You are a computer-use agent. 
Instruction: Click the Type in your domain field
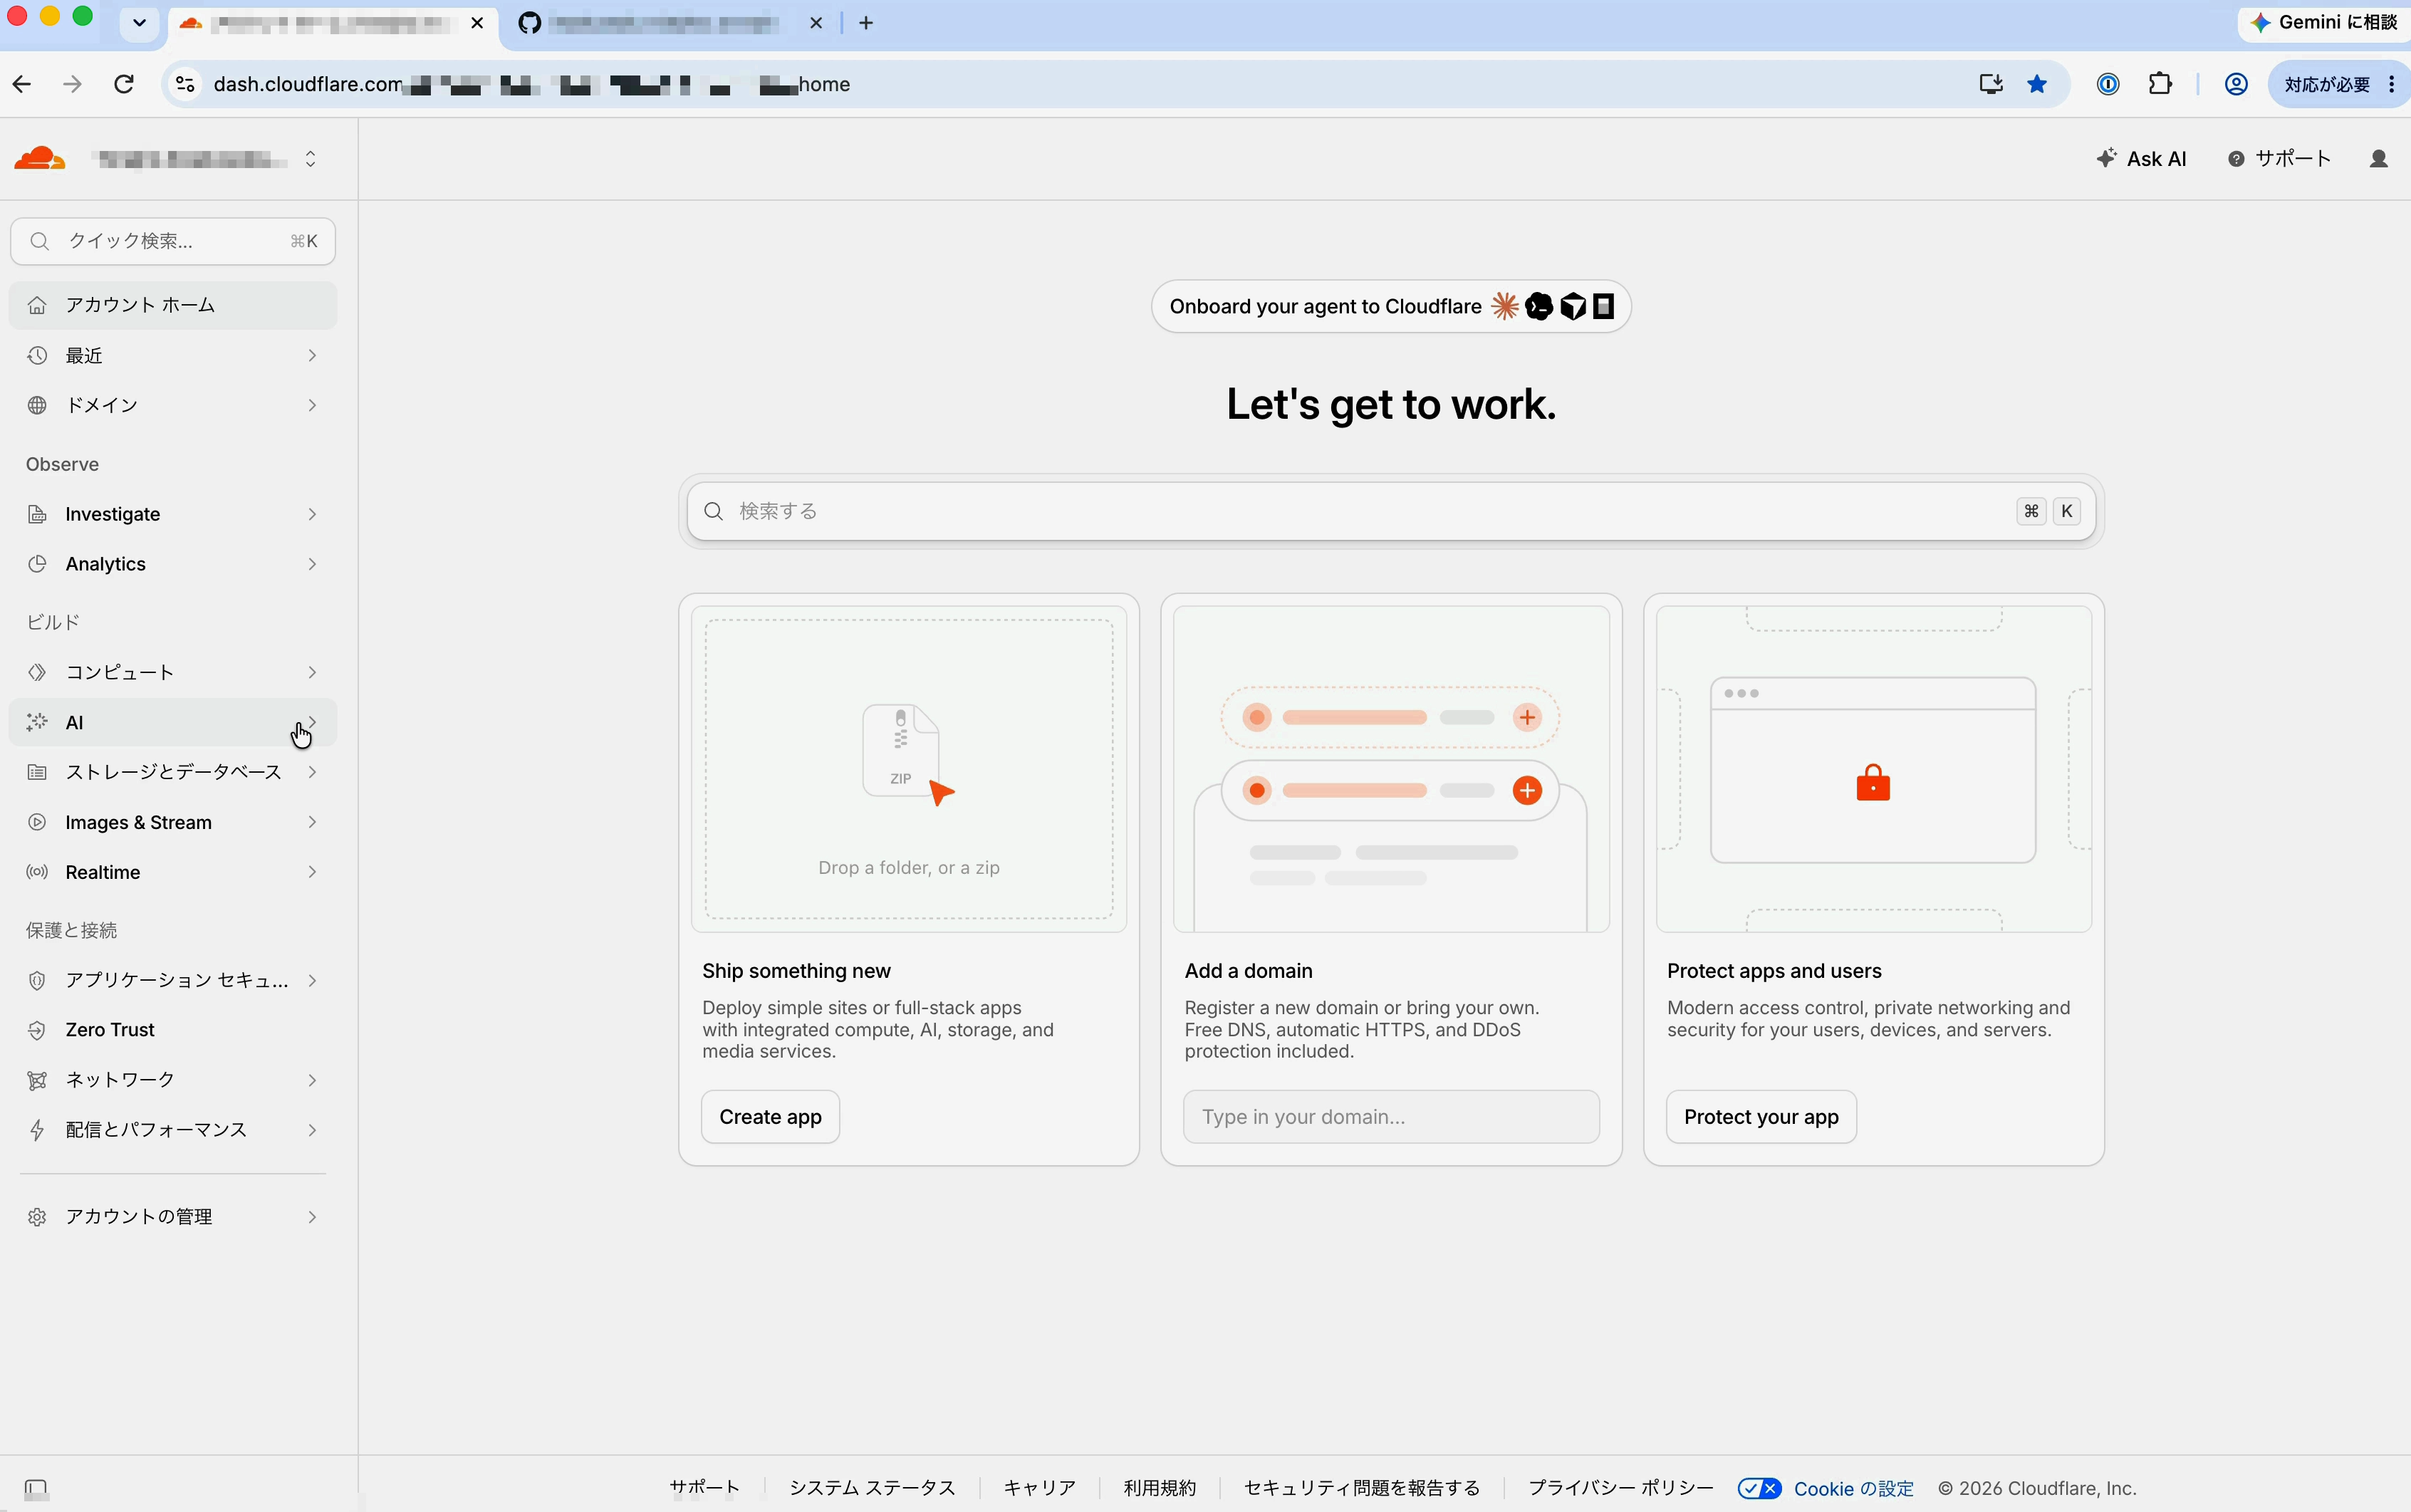[1391, 1117]
